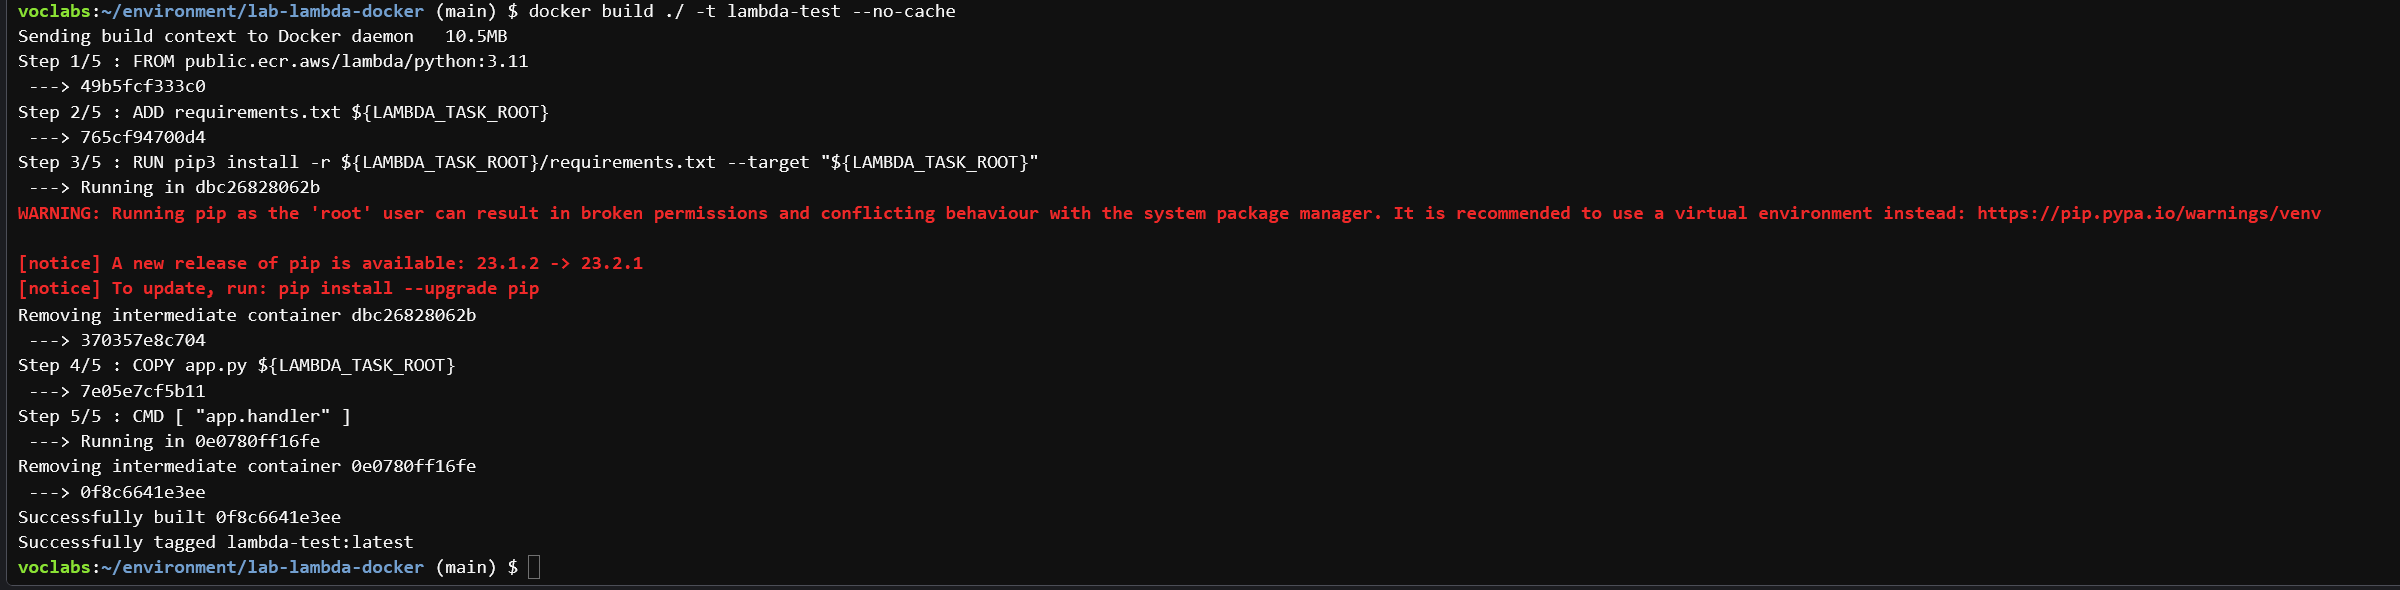
Task: Click the Step 1/5 FROM python:3.11 line
Action: point(273,61)
